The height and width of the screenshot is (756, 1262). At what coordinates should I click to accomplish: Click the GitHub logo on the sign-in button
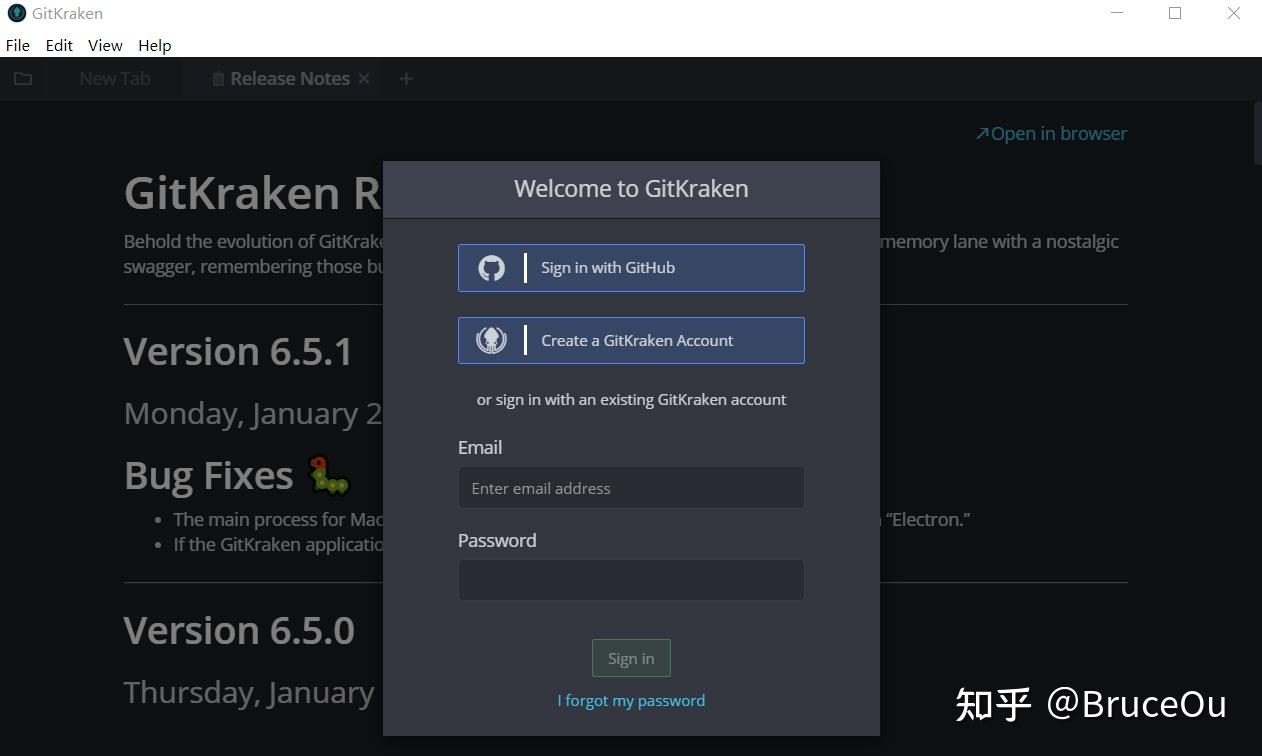(x=491, y=267)
